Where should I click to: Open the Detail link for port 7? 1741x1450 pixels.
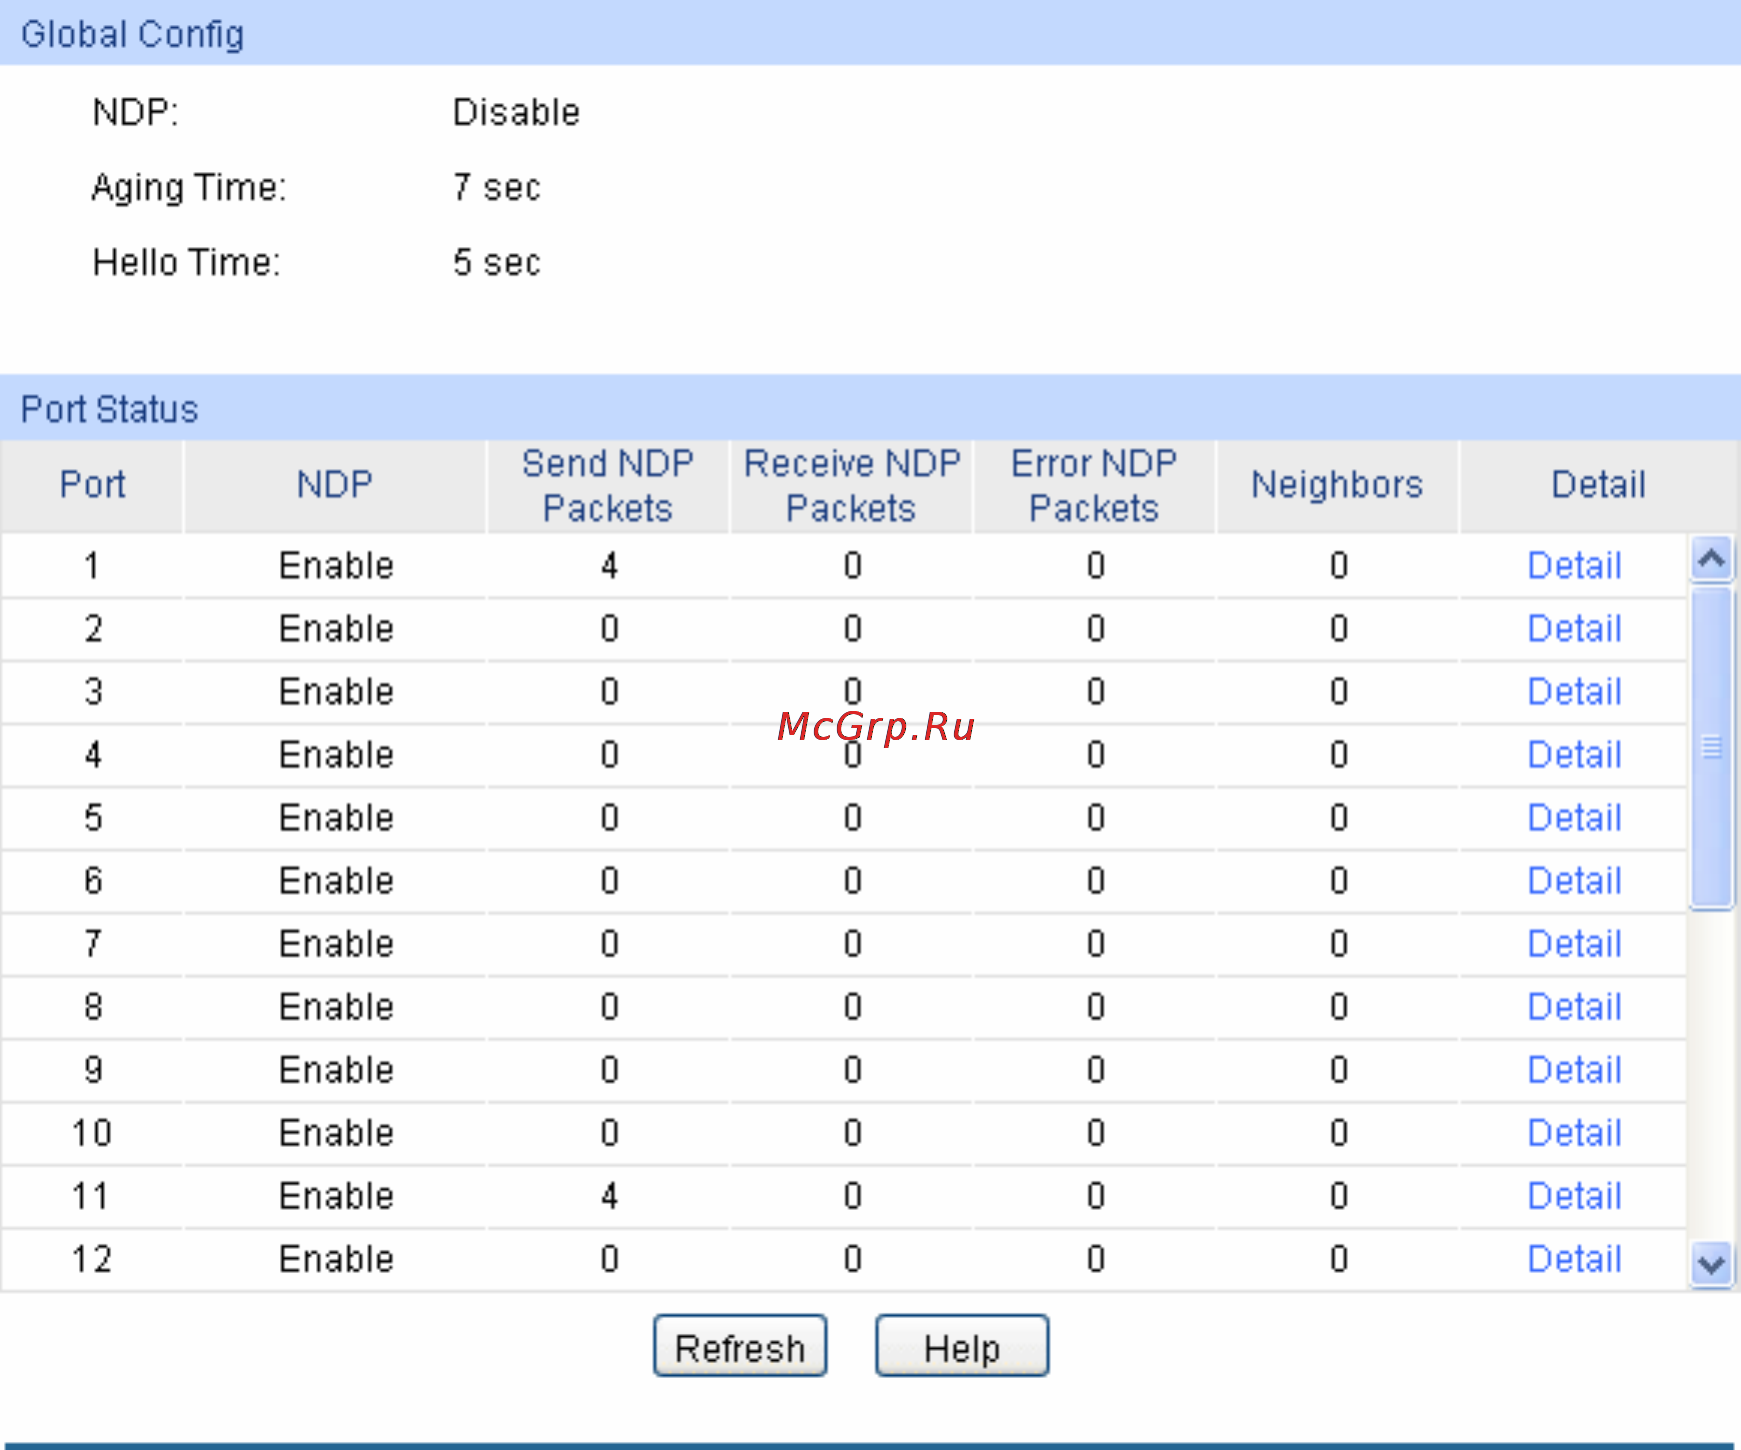point(1574,944)
